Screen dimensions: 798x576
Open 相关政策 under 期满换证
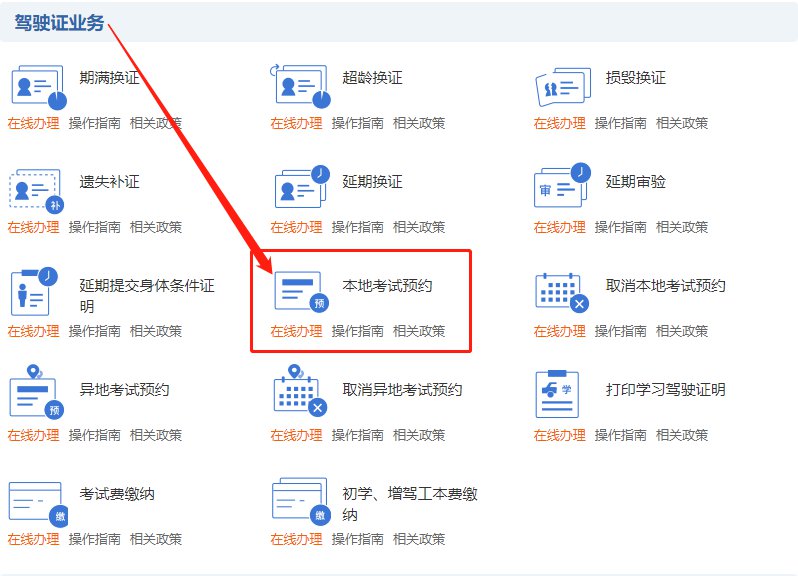156,123
